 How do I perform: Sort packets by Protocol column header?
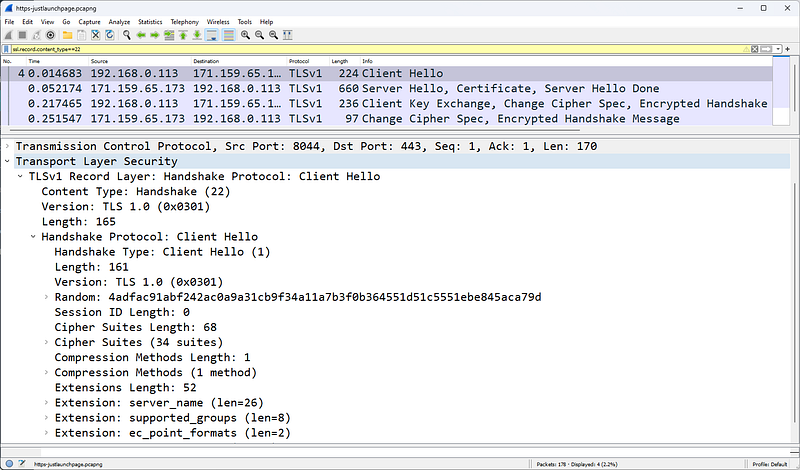(308, 61)
